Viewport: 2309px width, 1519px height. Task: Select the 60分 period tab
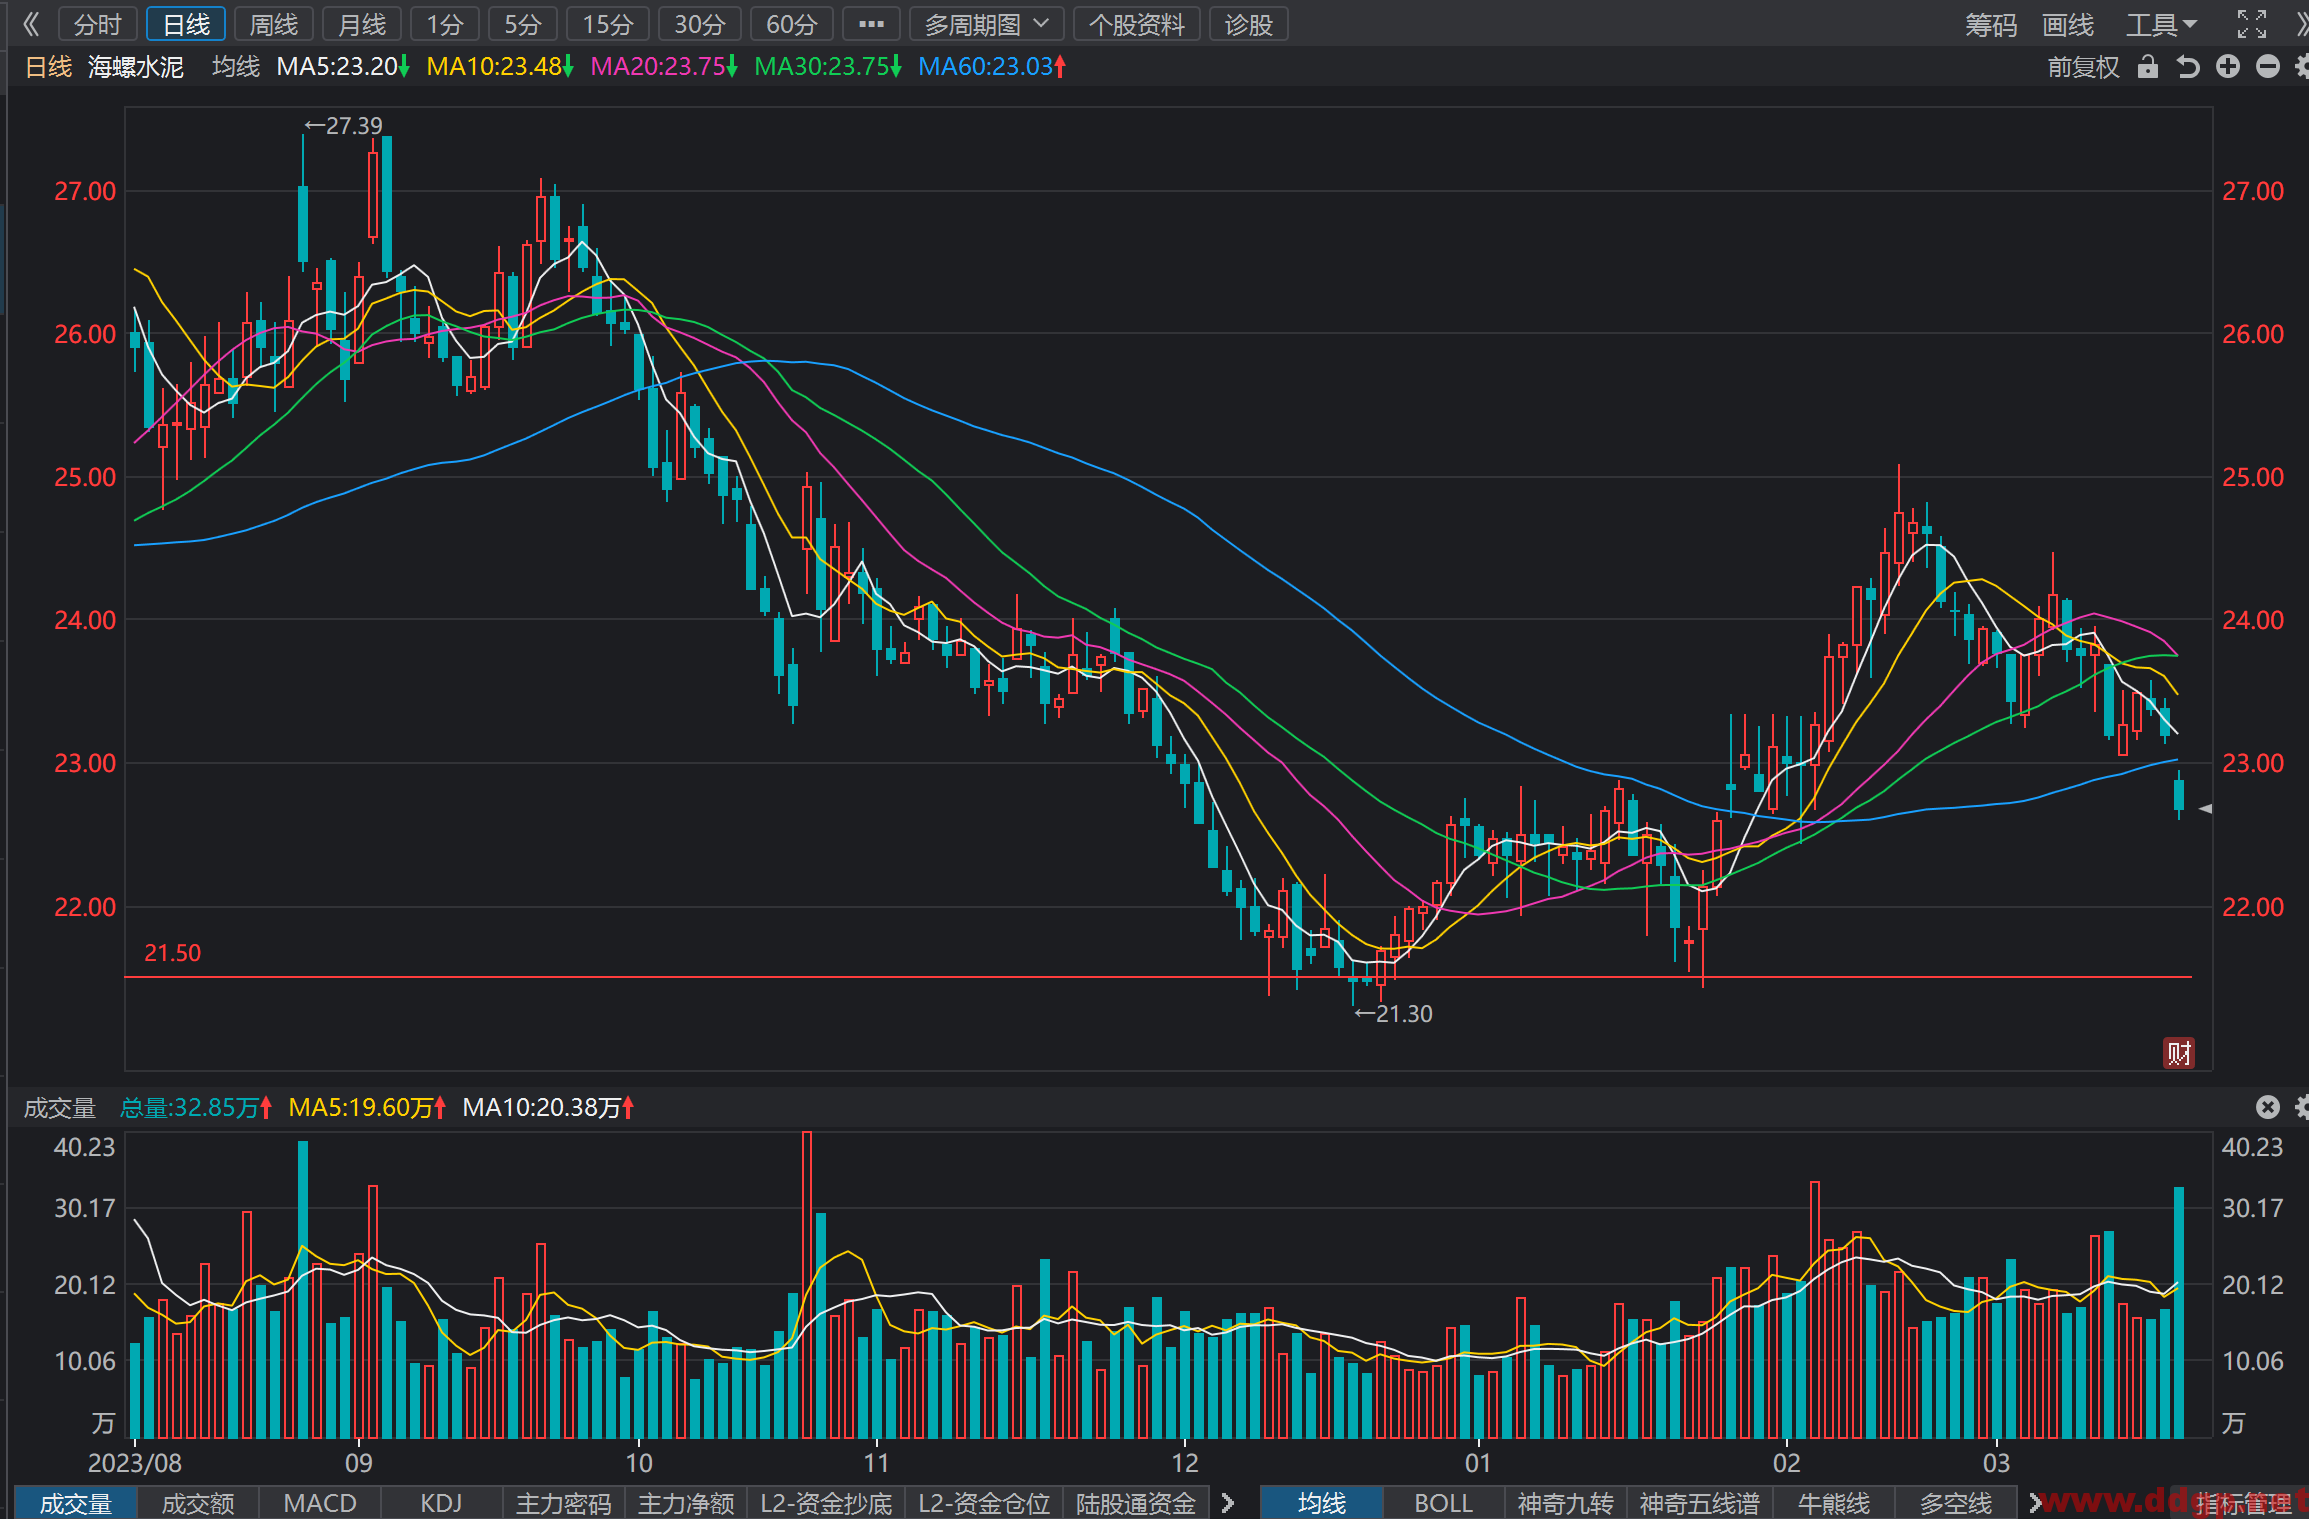tap(792, 24)
